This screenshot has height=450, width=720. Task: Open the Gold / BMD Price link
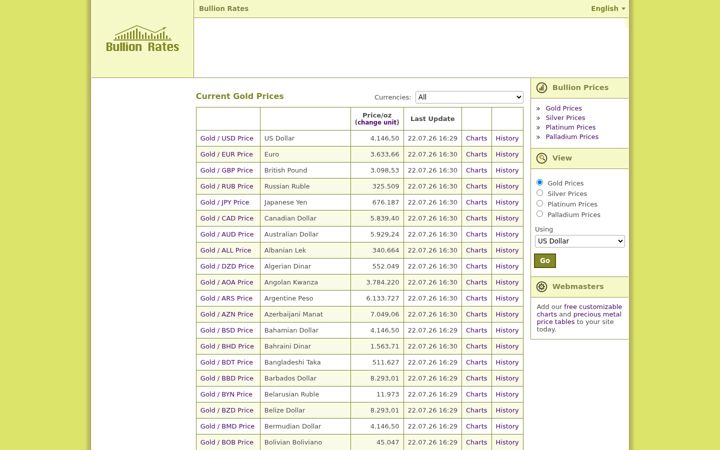coord(227,427)
